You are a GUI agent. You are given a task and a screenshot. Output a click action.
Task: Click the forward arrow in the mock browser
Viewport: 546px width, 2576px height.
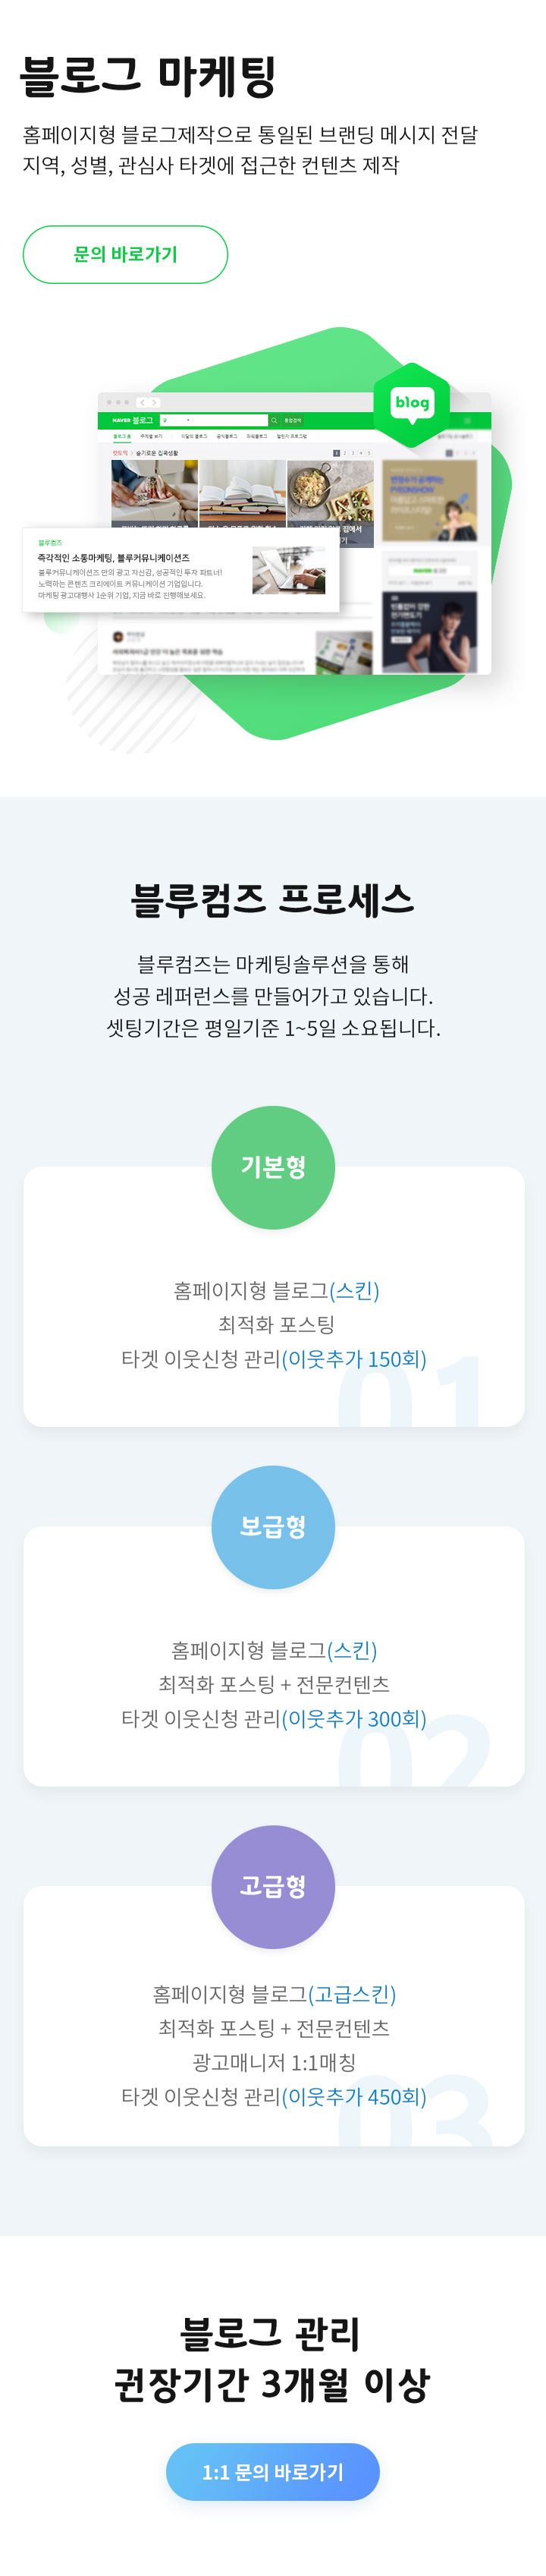pos(154,402)
